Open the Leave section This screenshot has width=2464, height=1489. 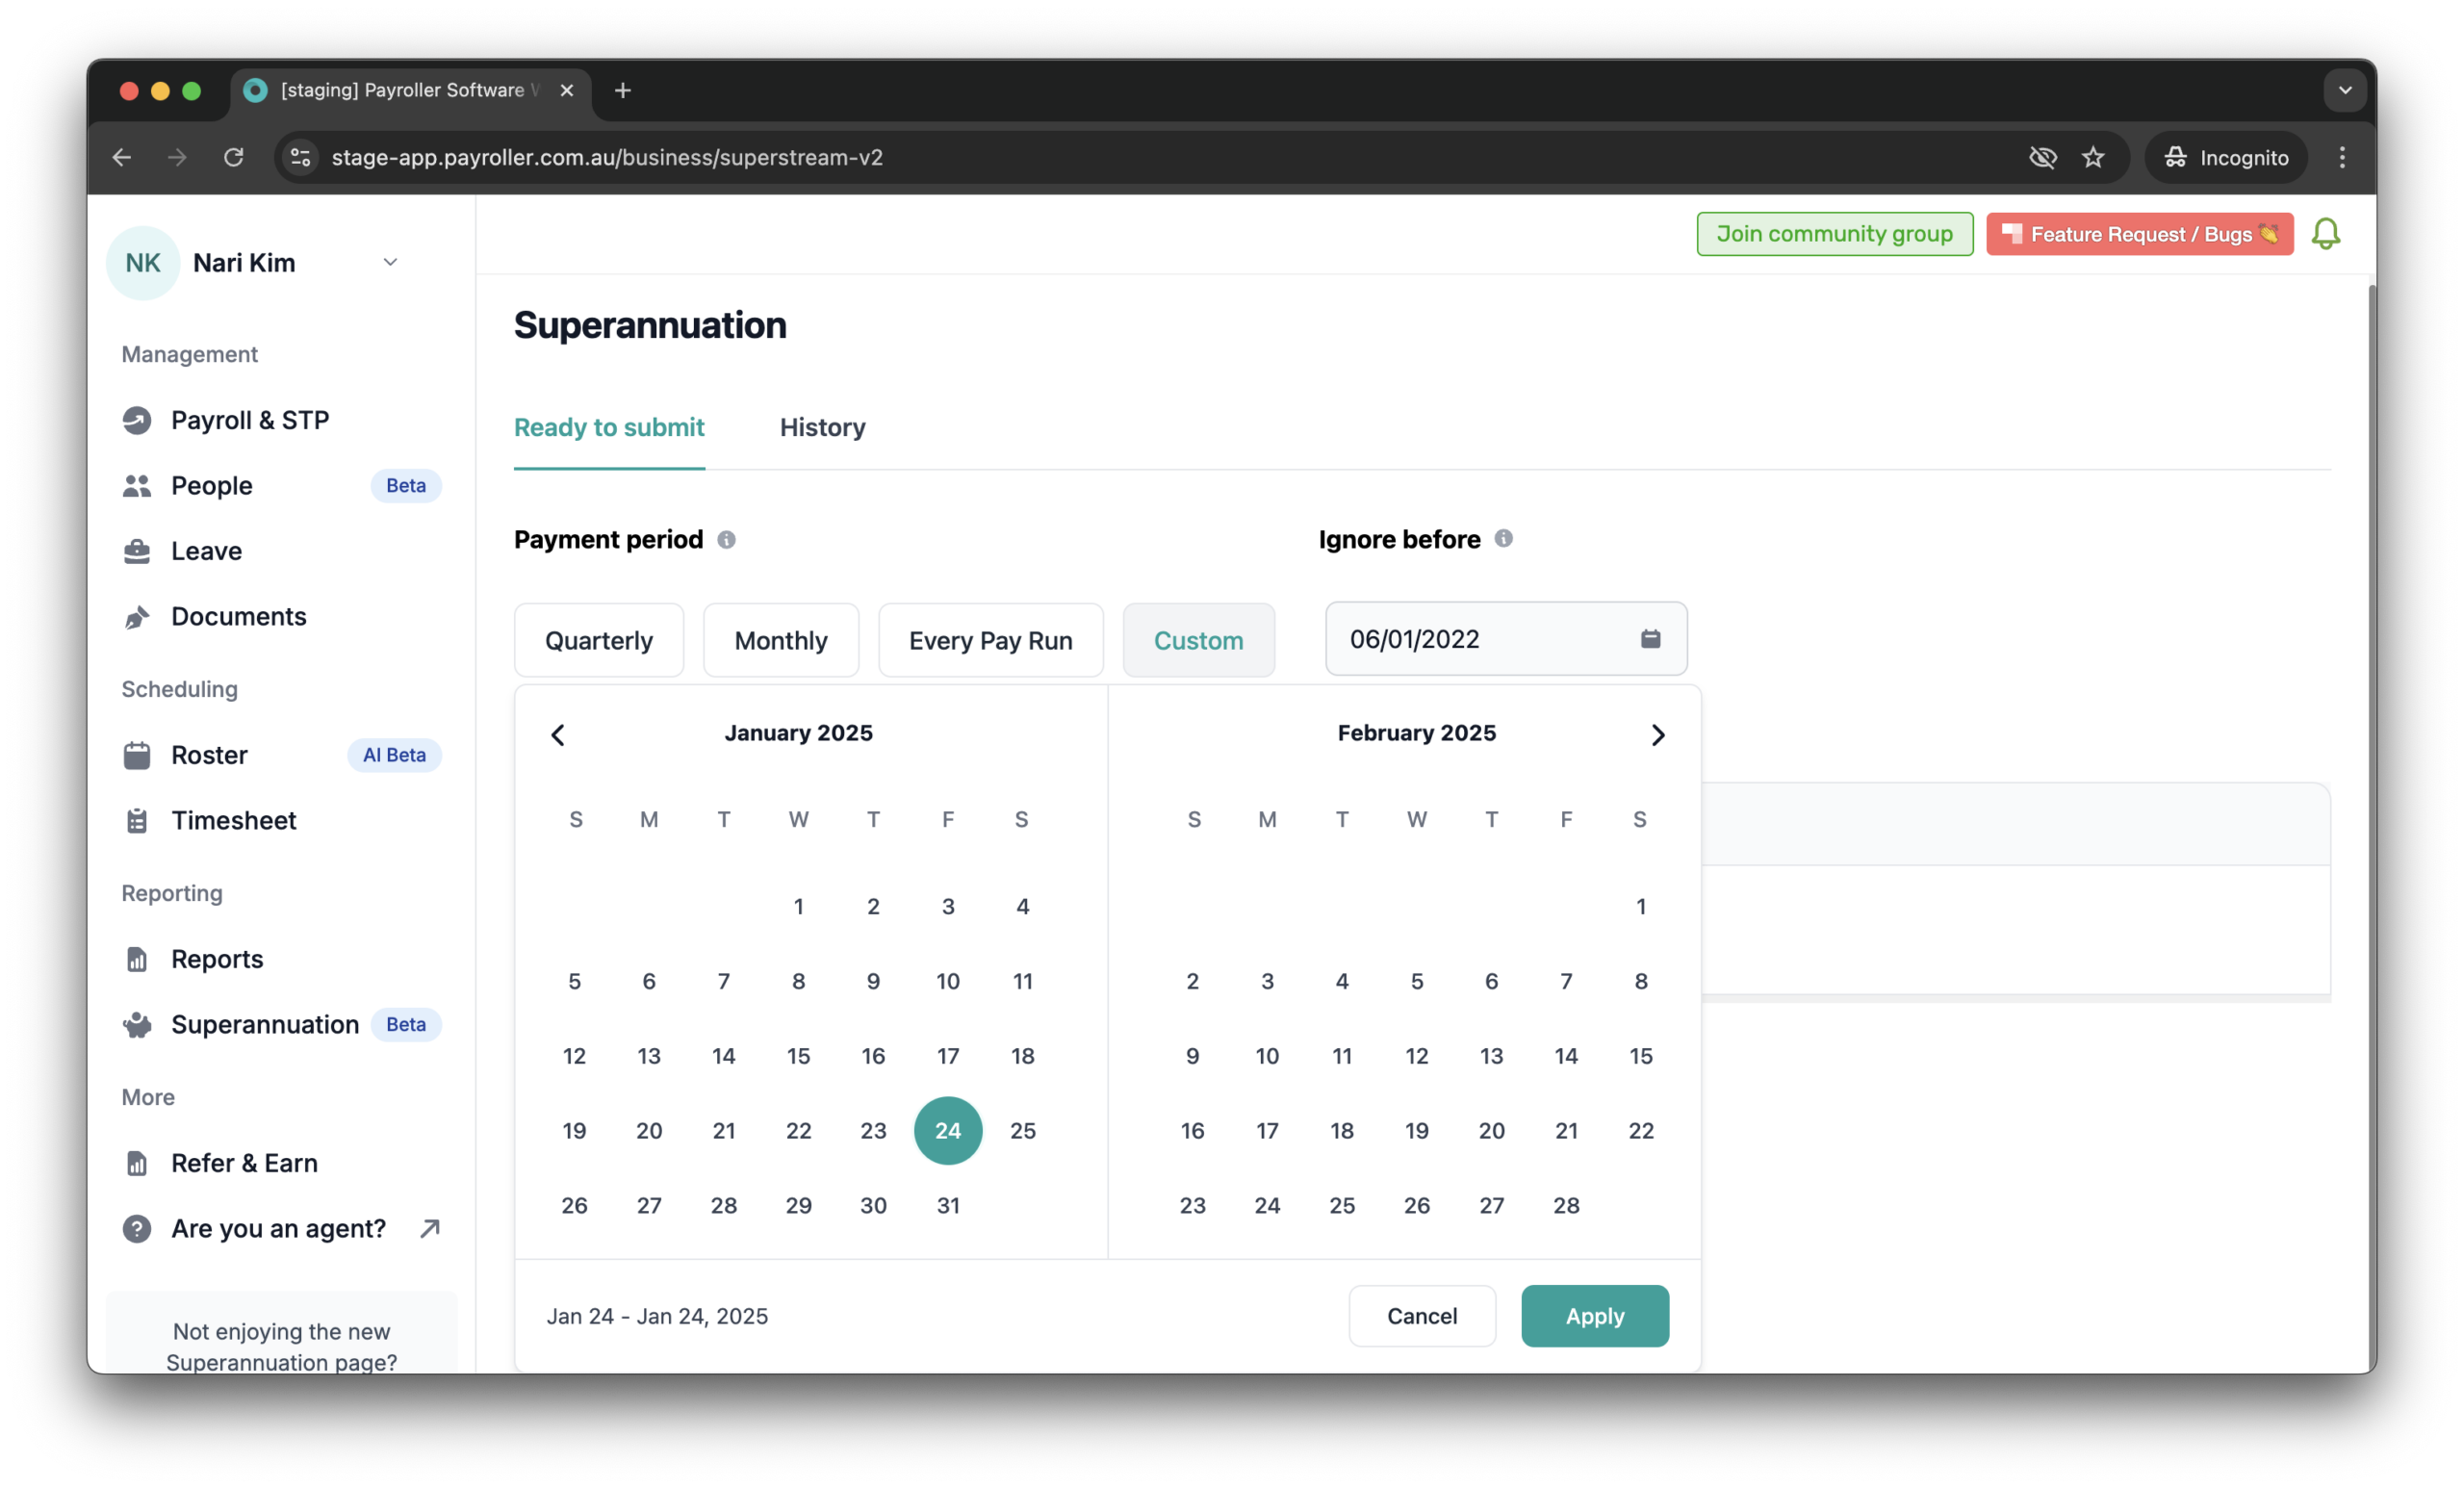tap(205, 550)
